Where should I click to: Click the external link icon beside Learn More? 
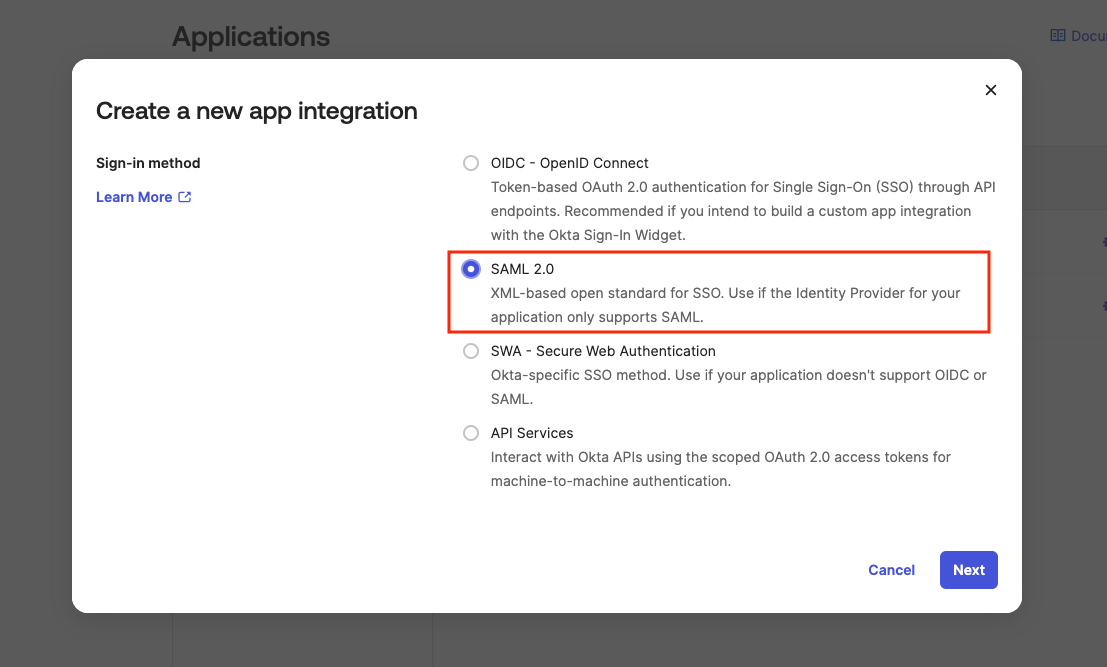(x=185, y=197)
